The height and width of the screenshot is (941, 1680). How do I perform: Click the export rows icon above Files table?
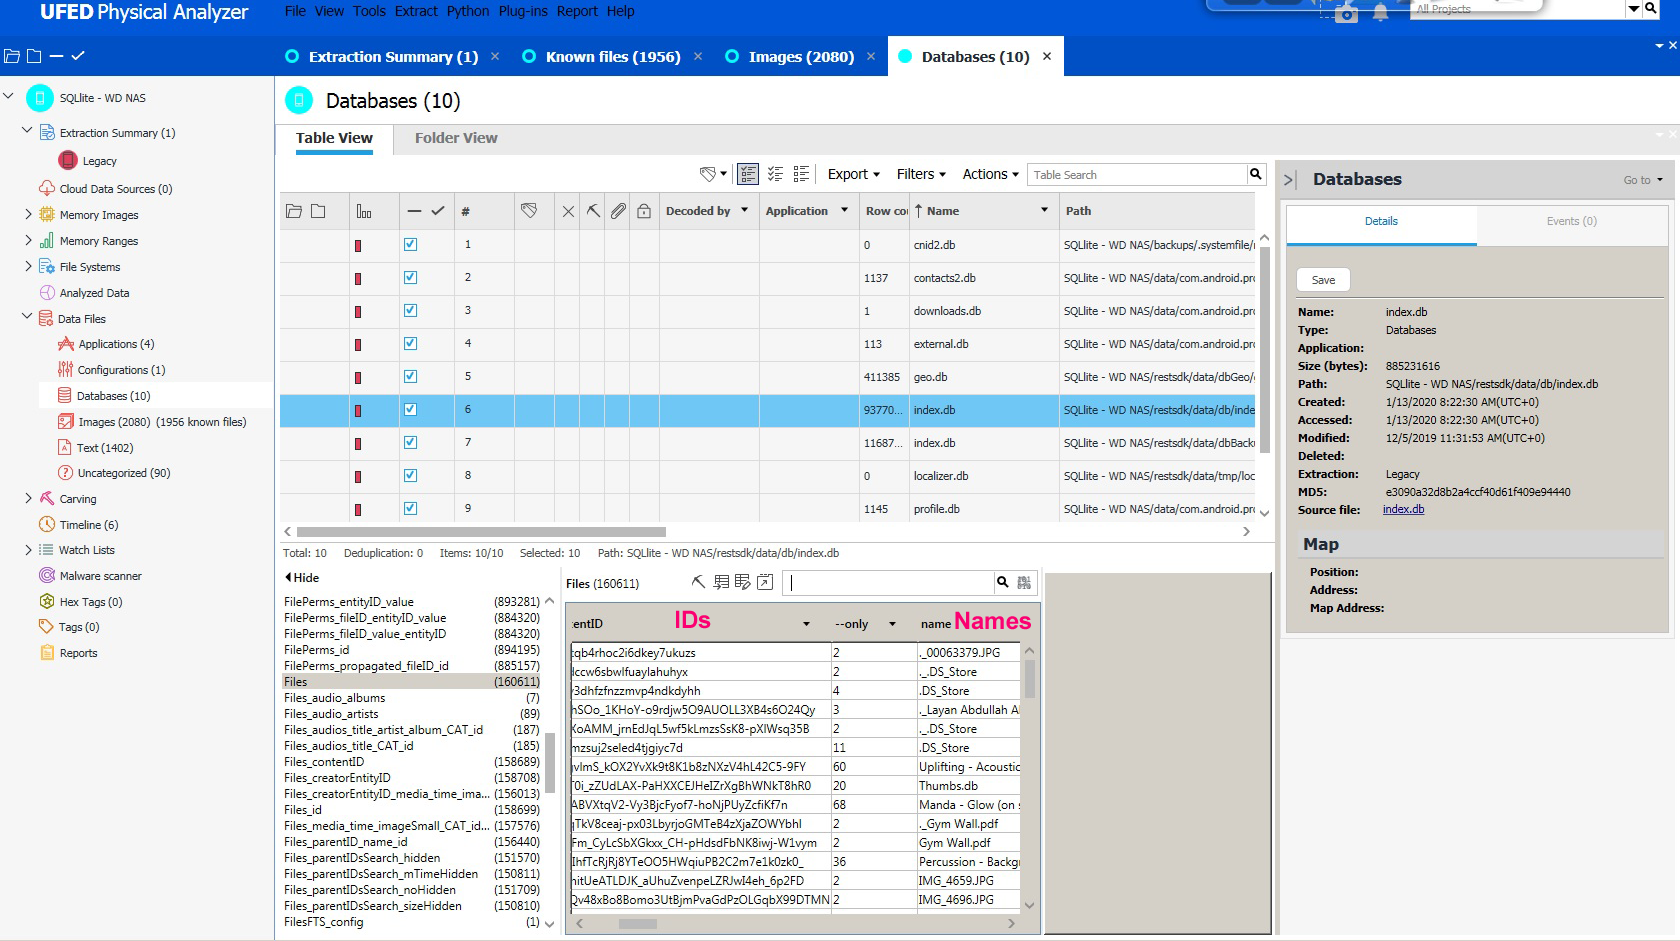click(x=720, y=582)
